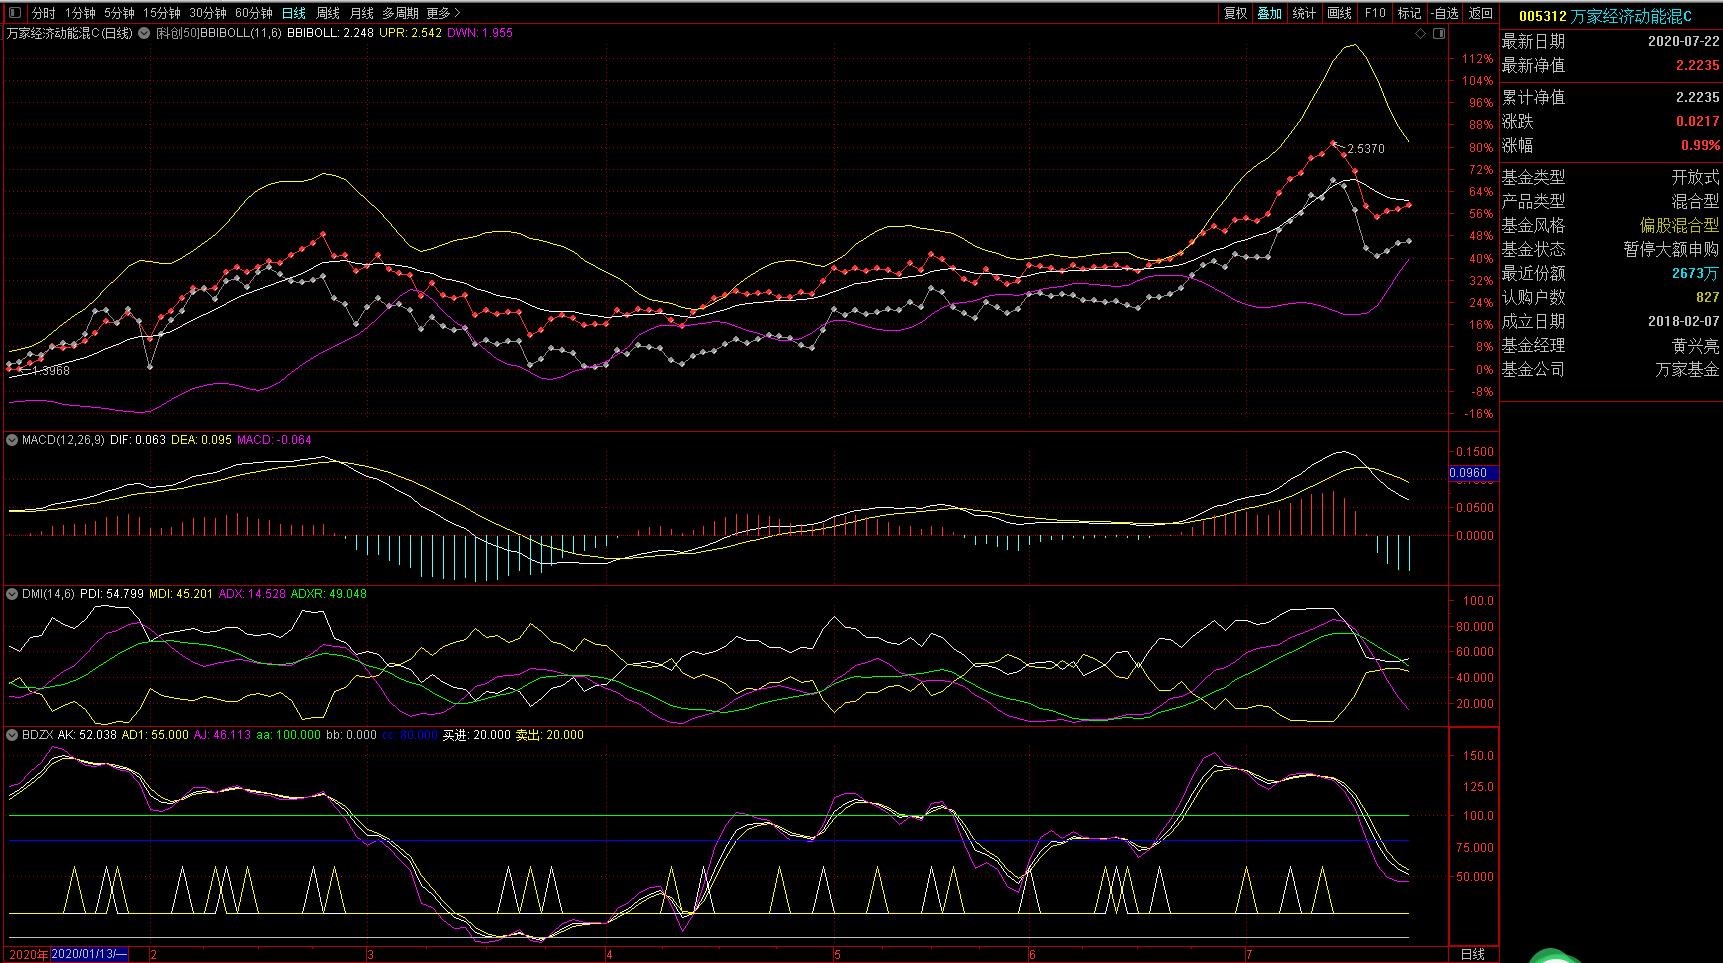Open the DMI indicator dropdown arrow

pyautogui.click(x=13, y=594)
